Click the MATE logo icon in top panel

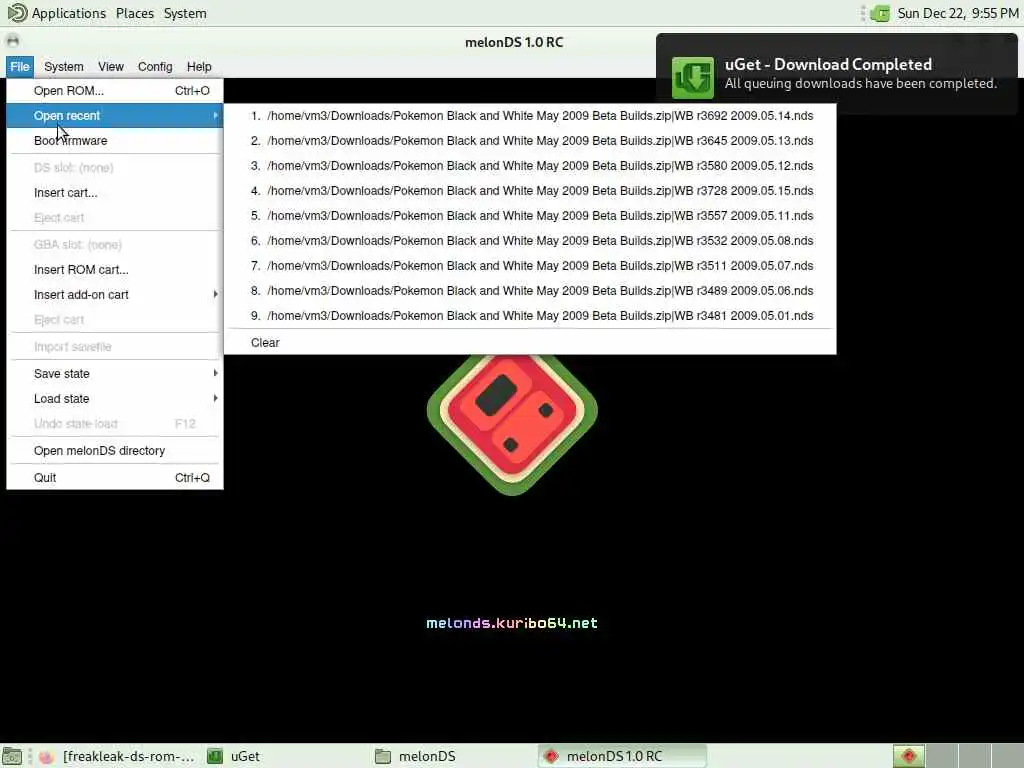pyautogui.click(x=16, y=13)
